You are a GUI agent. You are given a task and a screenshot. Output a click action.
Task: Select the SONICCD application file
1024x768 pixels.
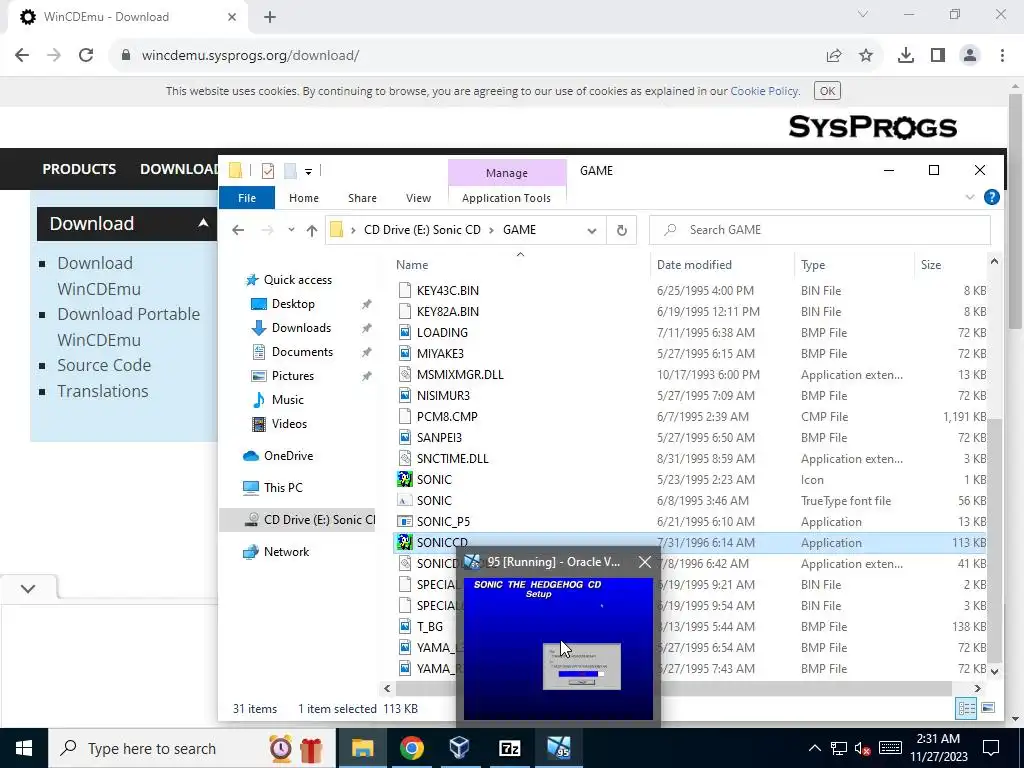click(691, 543)
